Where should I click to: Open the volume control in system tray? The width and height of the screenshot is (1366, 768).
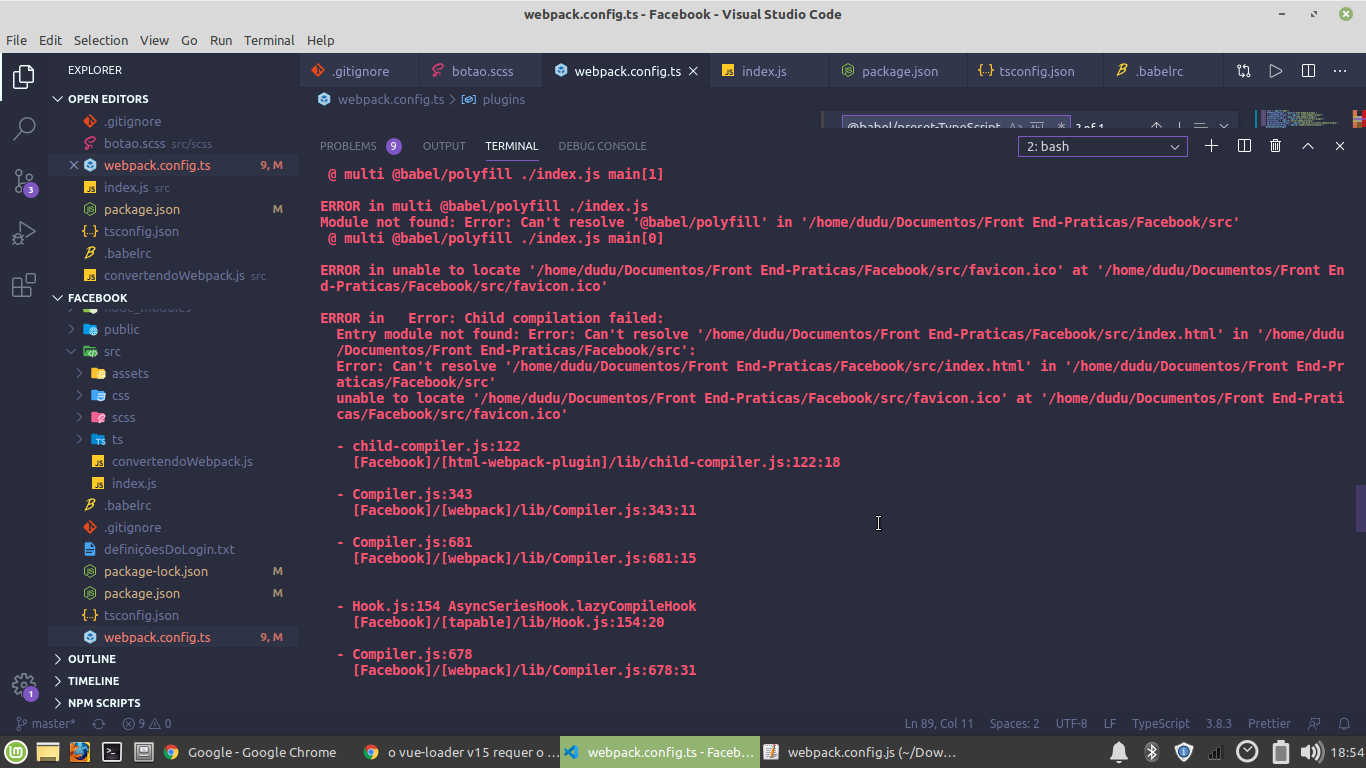1311,752
